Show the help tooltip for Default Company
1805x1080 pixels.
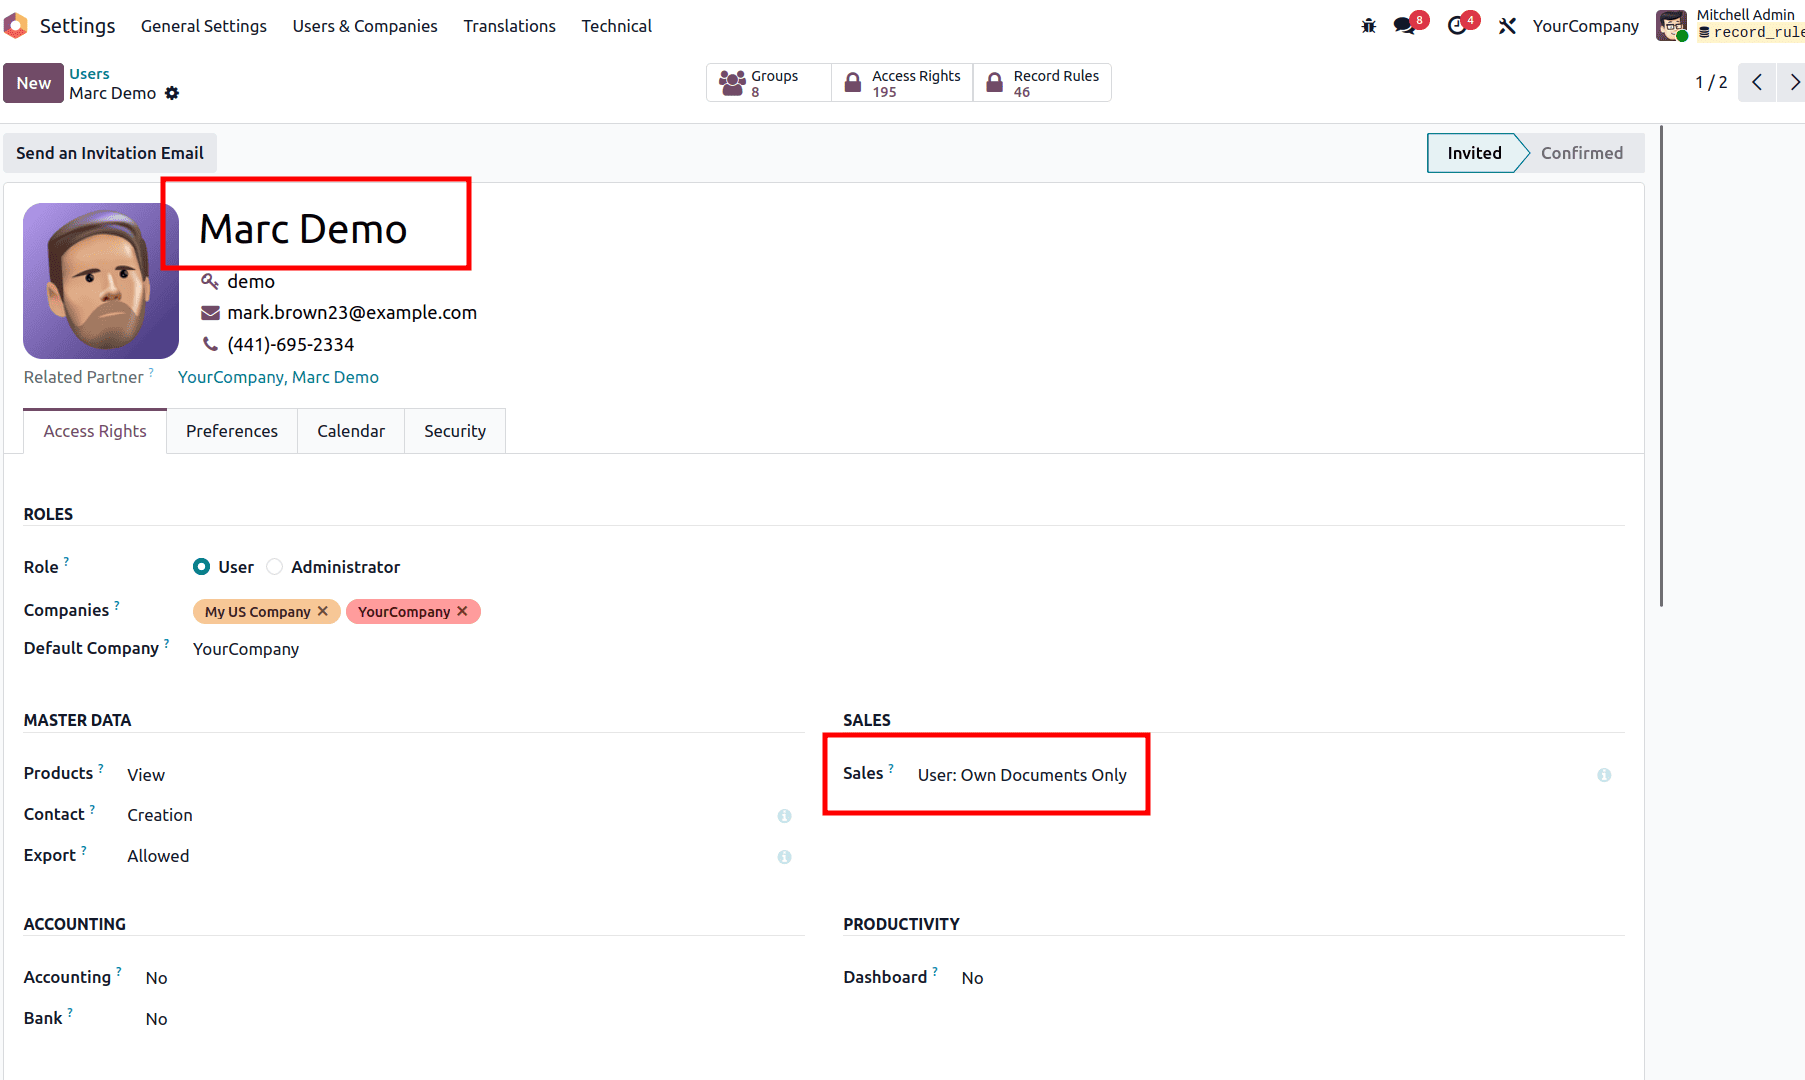(x=166, y=642)
